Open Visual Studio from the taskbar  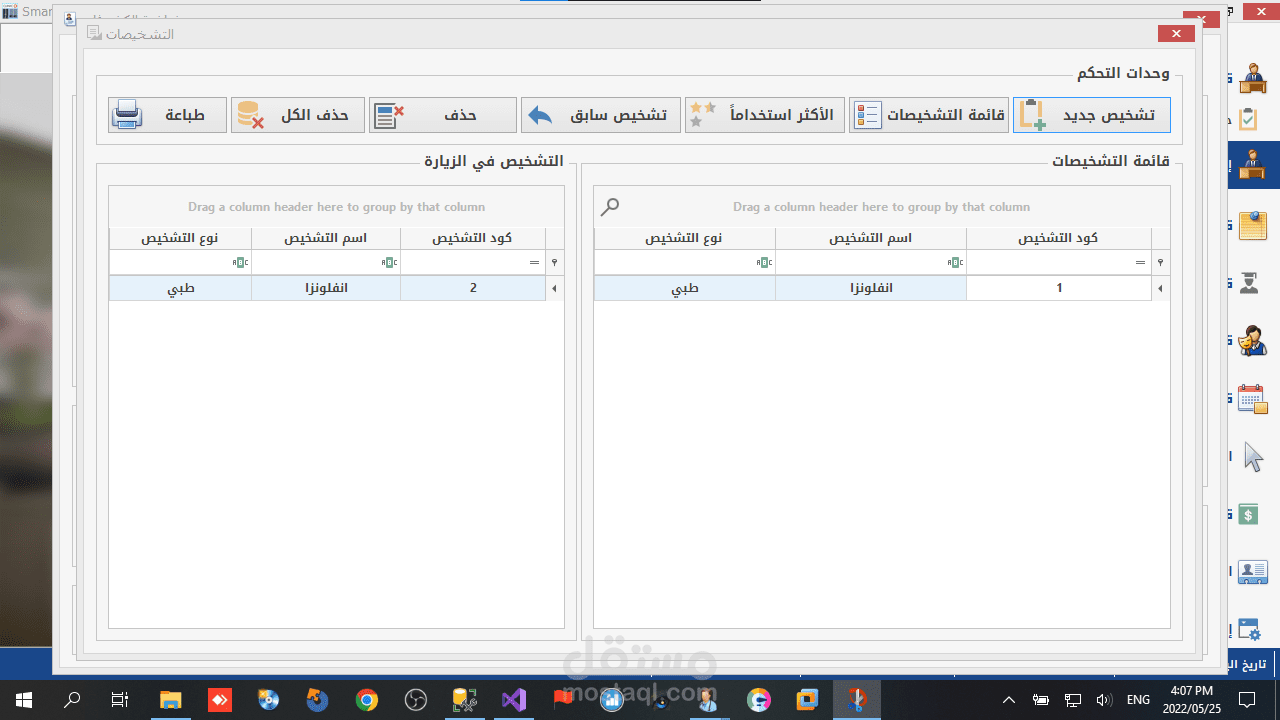(x=513, y=700)
